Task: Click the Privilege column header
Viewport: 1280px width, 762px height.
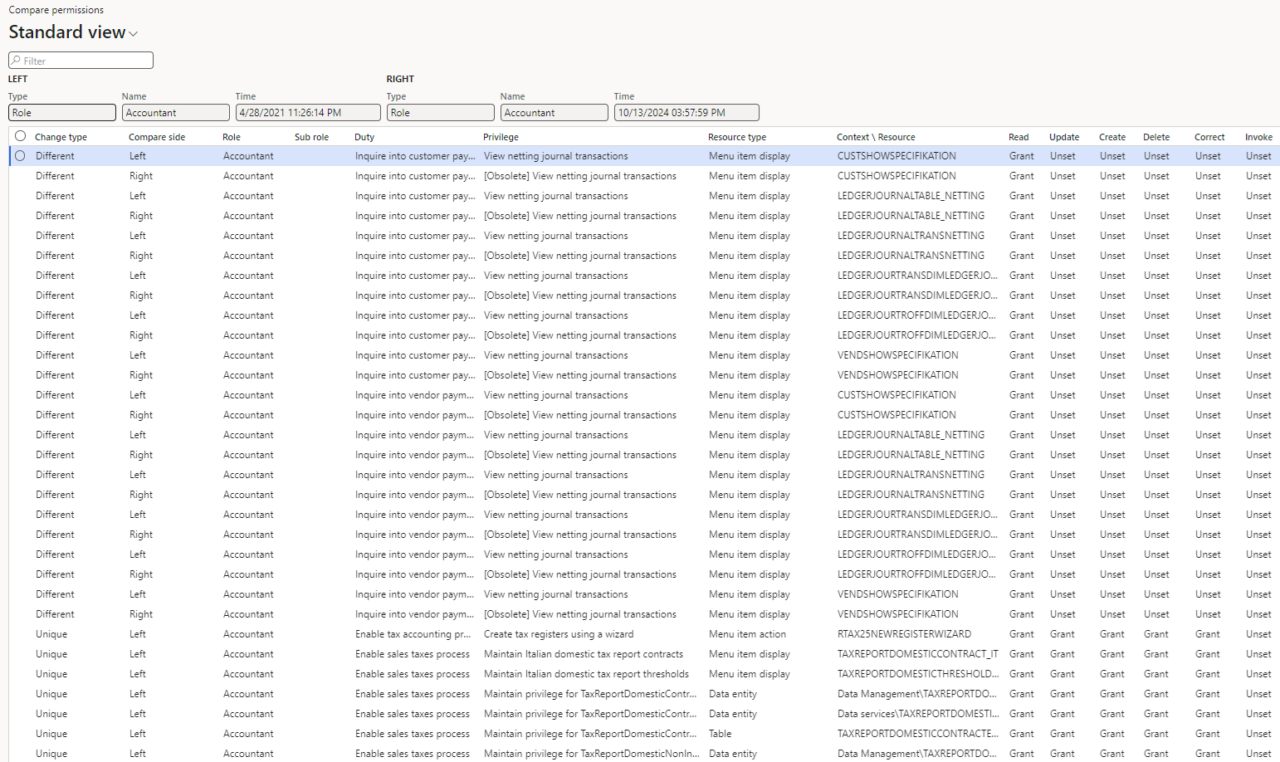Action: [x=501, y=137]
